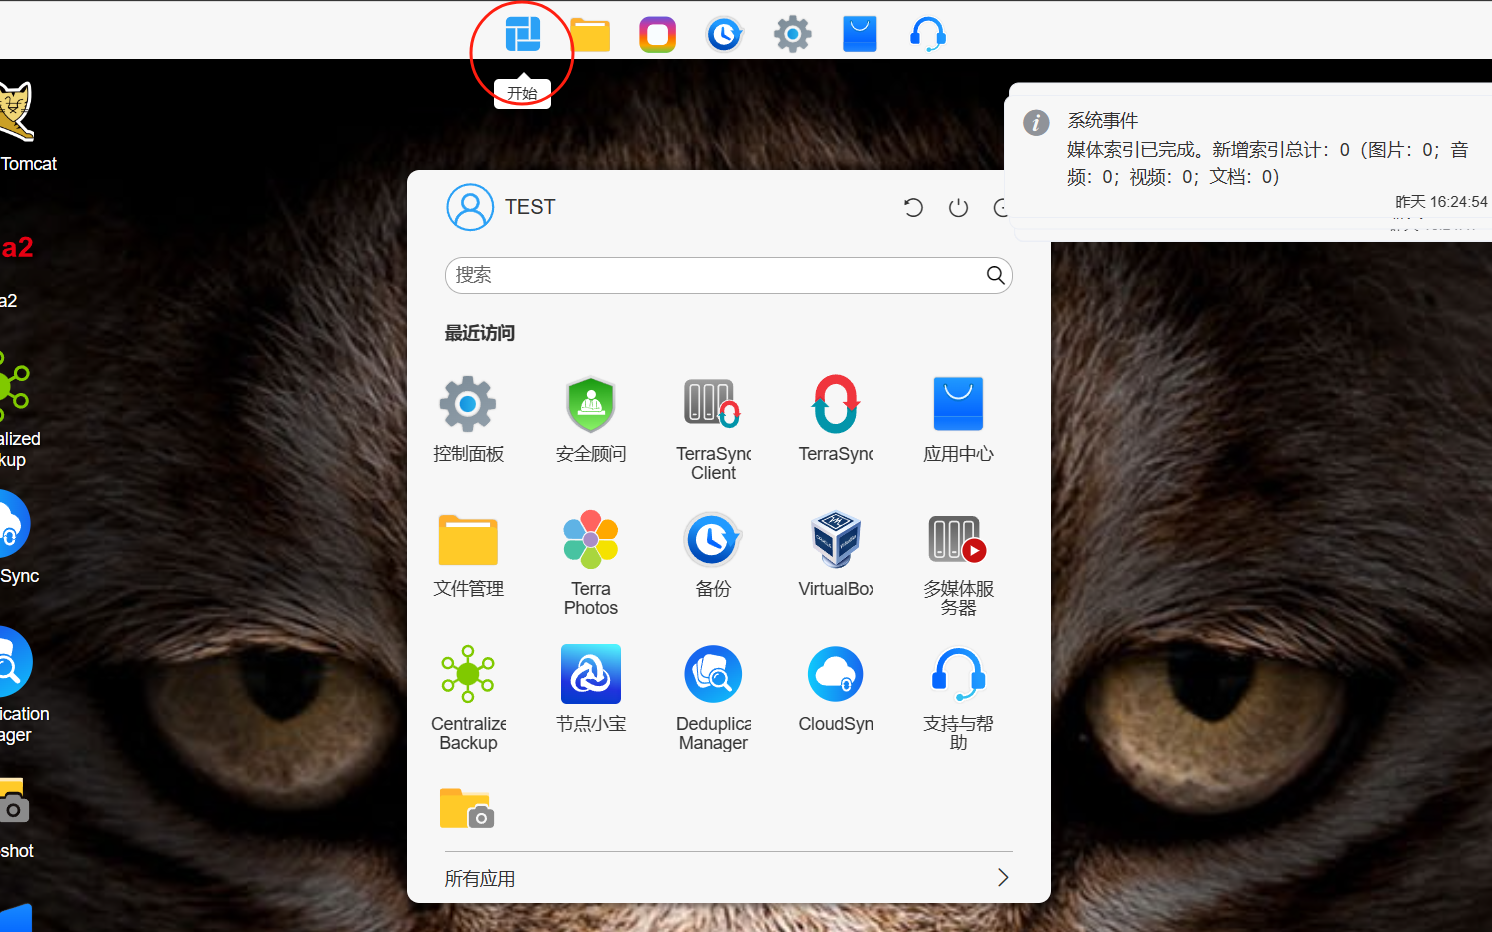This screenshot has width=1492, height=932.
Task: Click the circular-arrow restart icon beside TEST
Action: click(913, 207)
